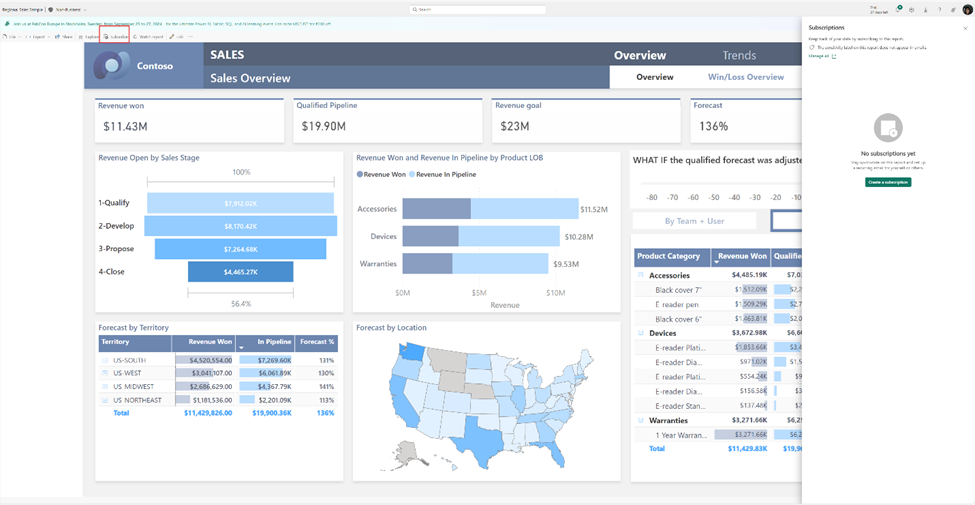Click the Territory column header

[135, 341]
